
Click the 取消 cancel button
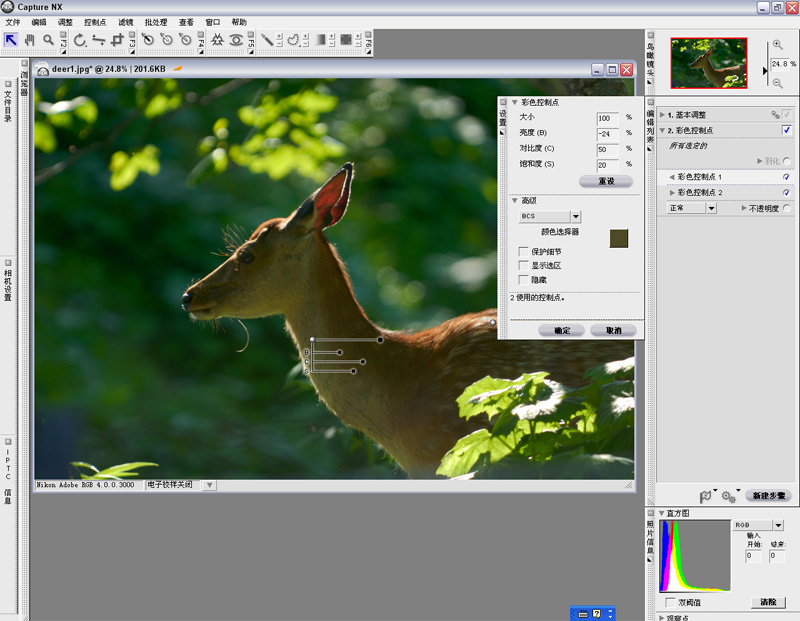point(613,330)
